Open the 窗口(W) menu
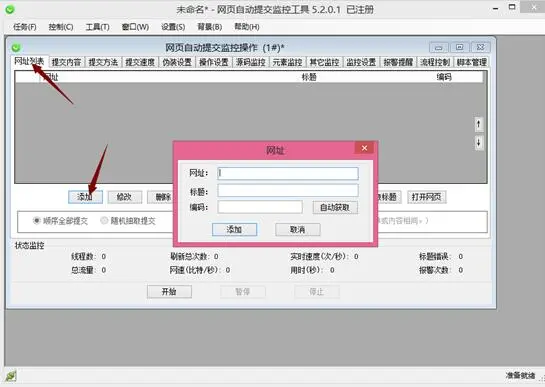The height and width of the screenshot is (387, 545). (135, 27)
